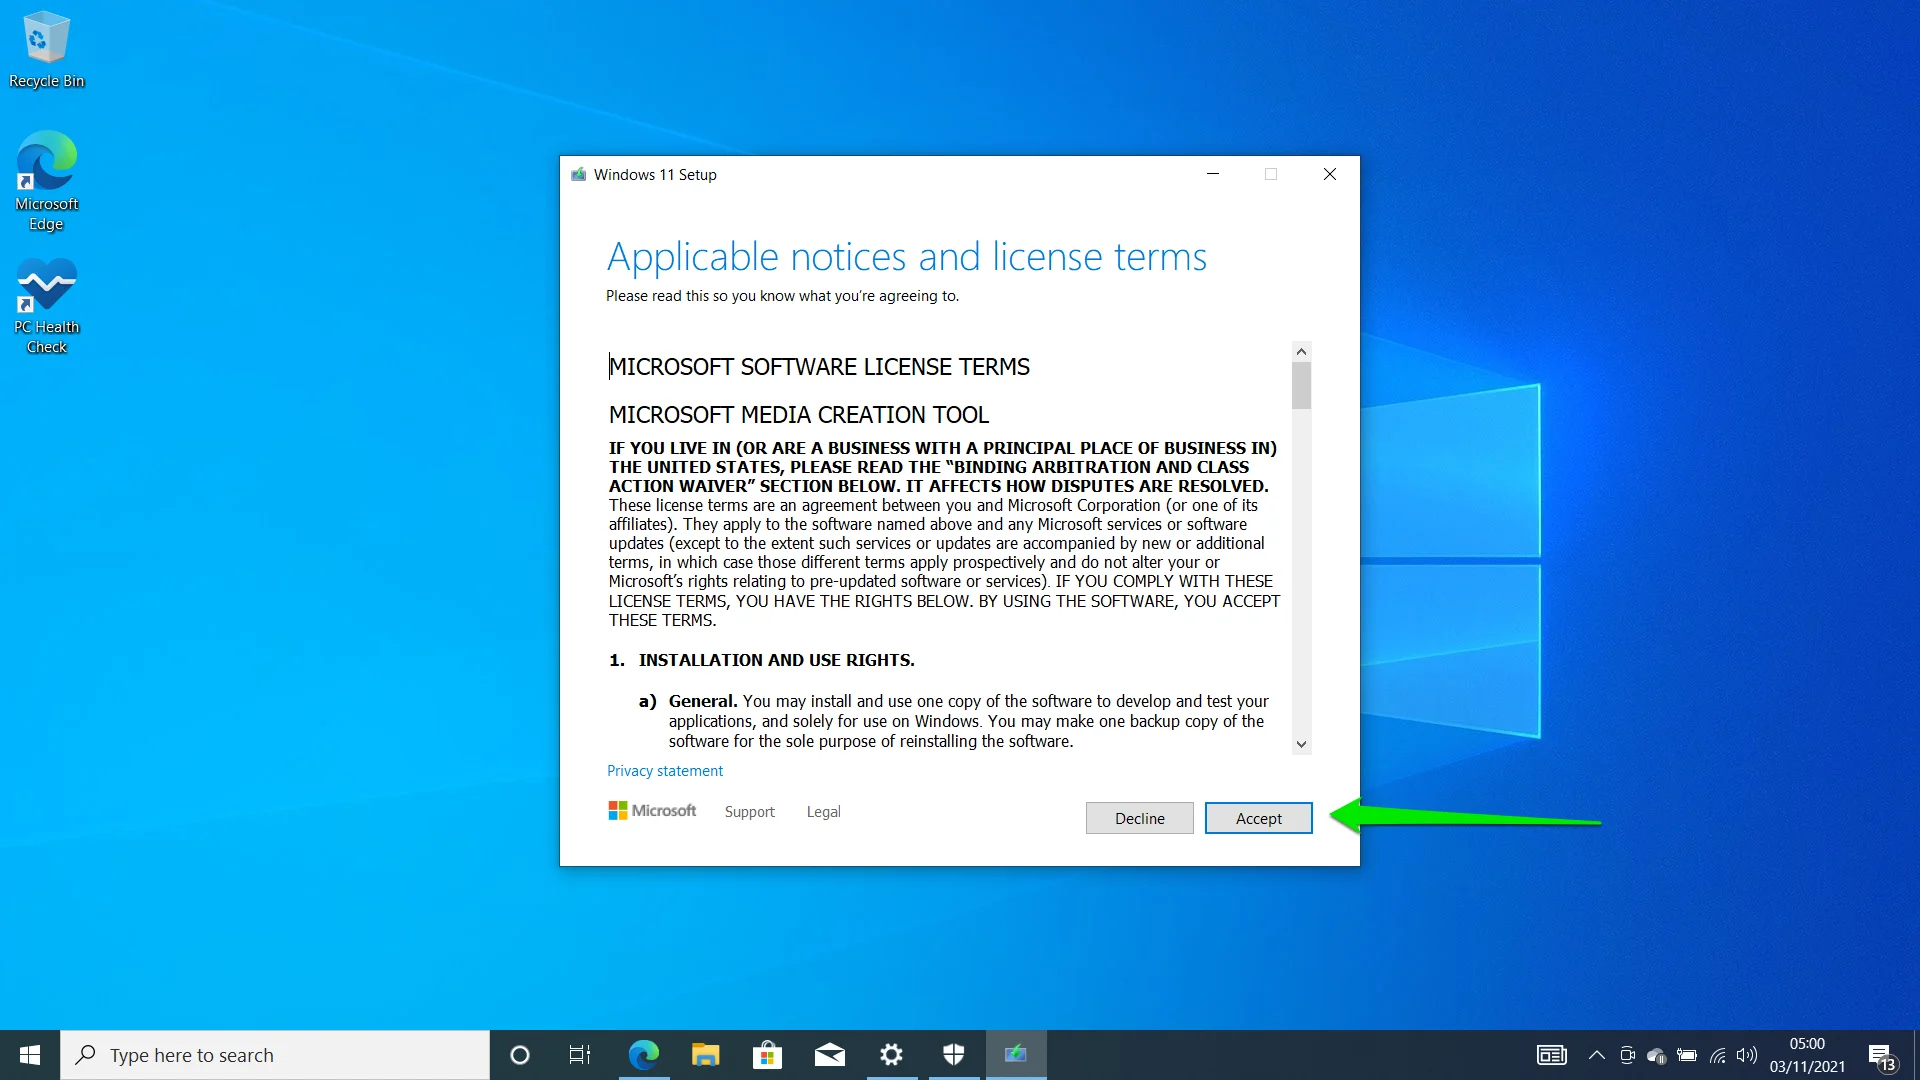Click the Recycle Bin desktop icon
This screenshot has height=1080, width=1920.
44,34
